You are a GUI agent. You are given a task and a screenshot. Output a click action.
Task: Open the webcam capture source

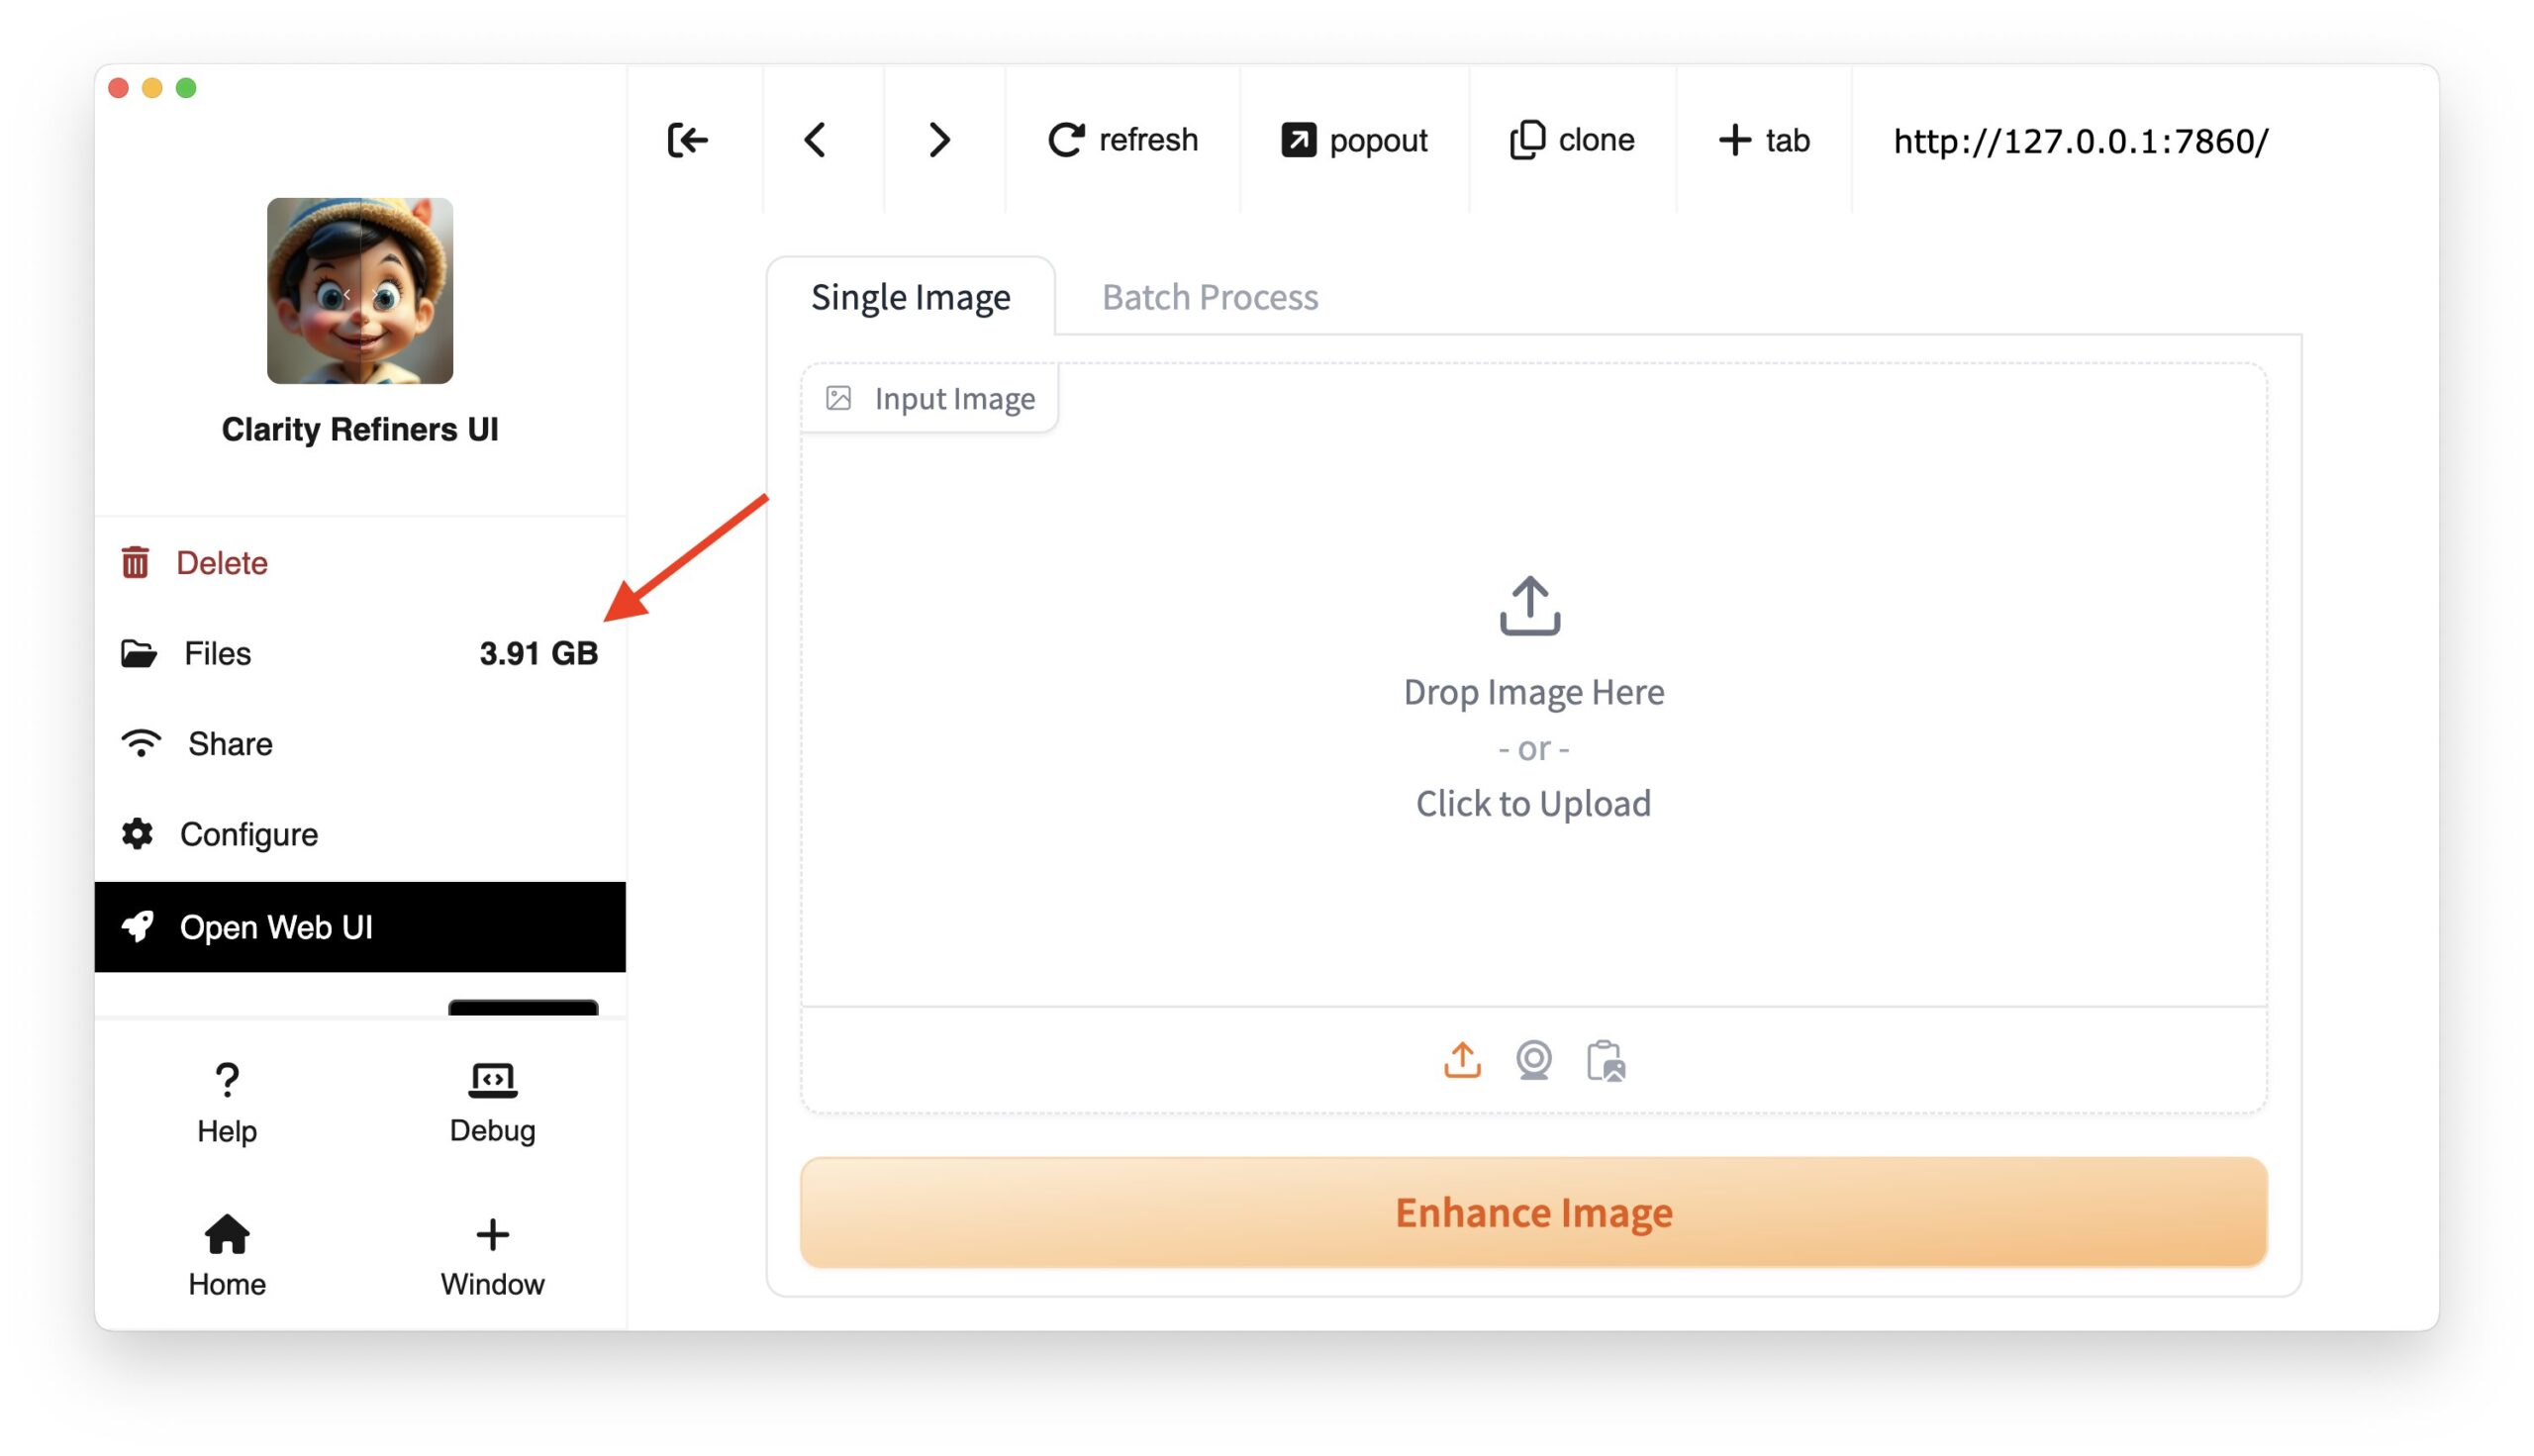pyautogui.click(x=1535, y=1060)
